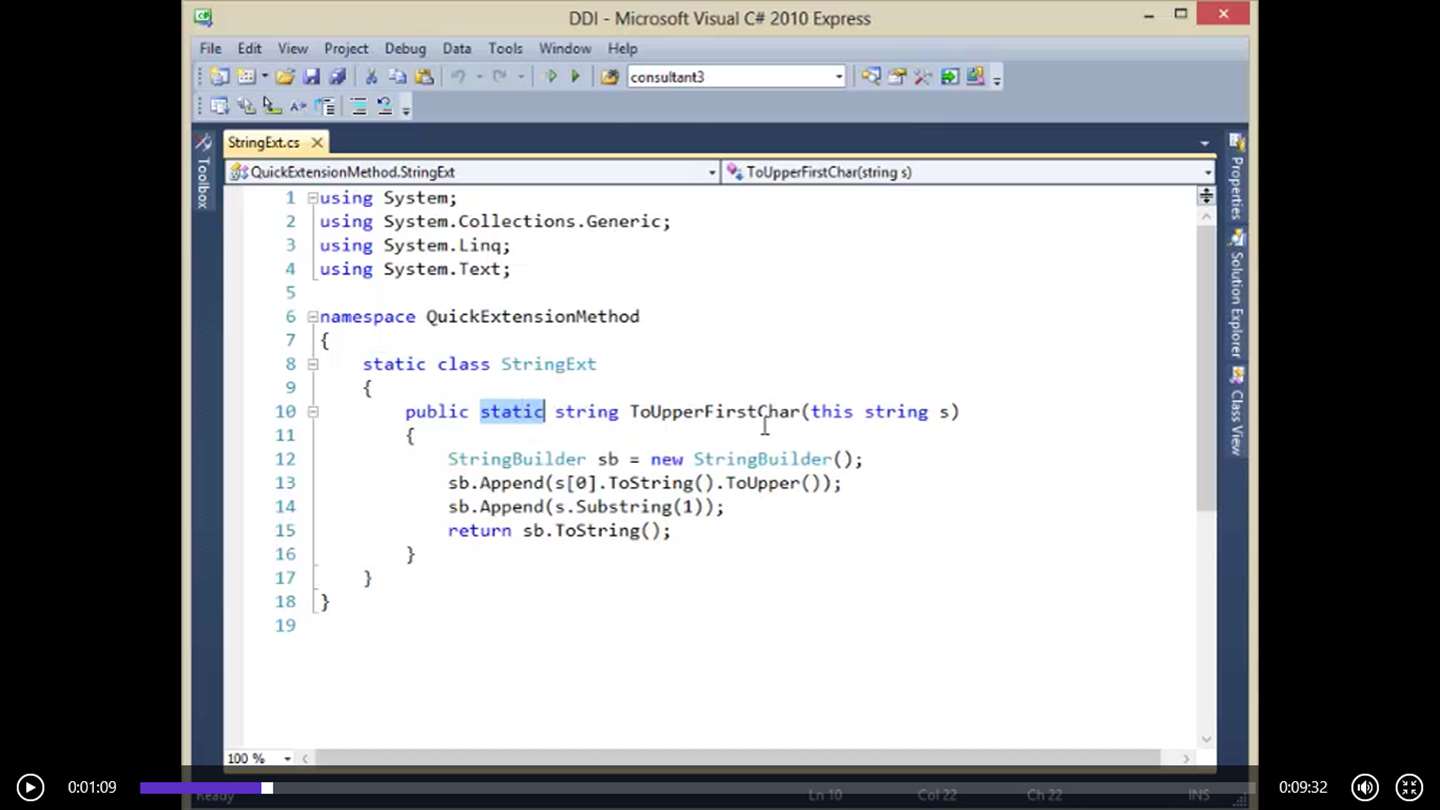Image resolution: width=1440 pixels, height=810 pixels.
Task: Collapse the StringExt class outline
Action: coord(313,364)
